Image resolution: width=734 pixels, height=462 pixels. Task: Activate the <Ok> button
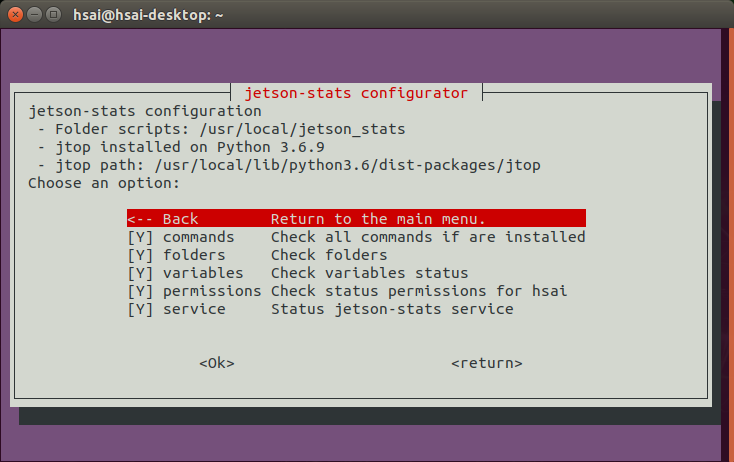[217, 363]
